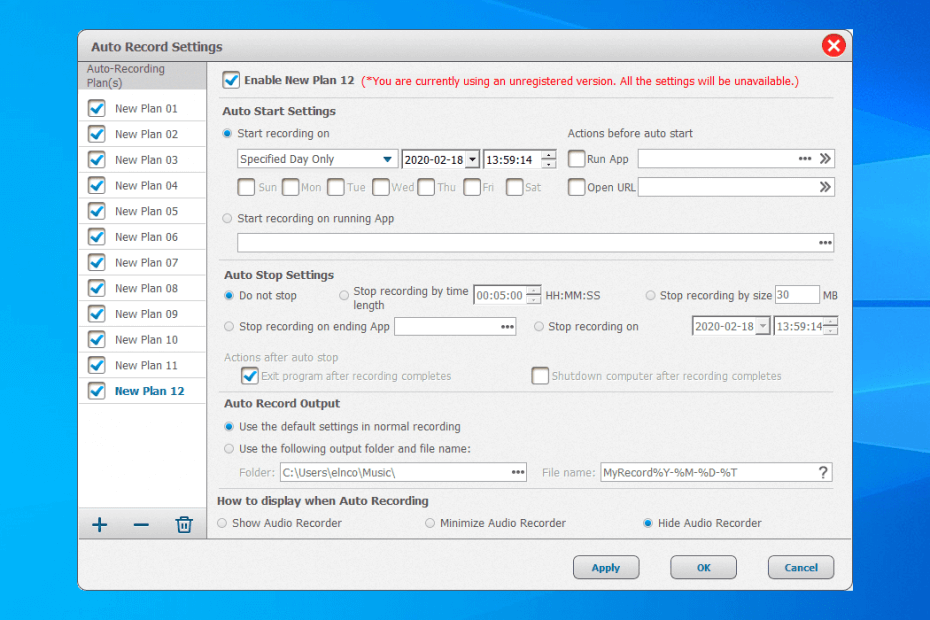Click double-arrow icon next to Open URL field
This screenshot has height=620, width=930.
pos(825,187)
